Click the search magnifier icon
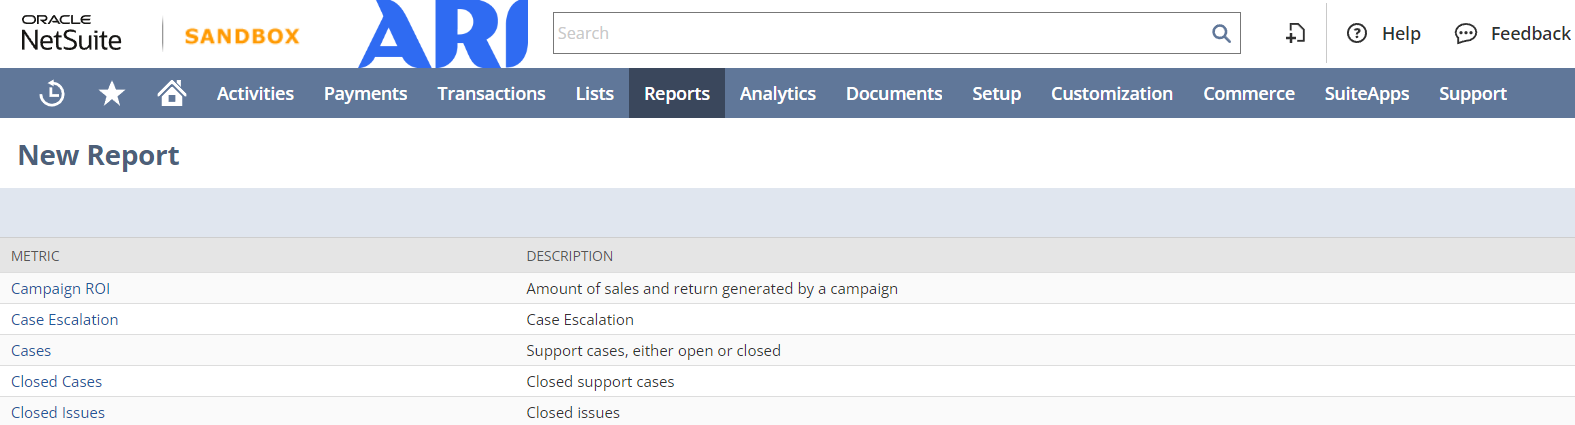This screenshot has width=1575, height=425. point(1221,33)
